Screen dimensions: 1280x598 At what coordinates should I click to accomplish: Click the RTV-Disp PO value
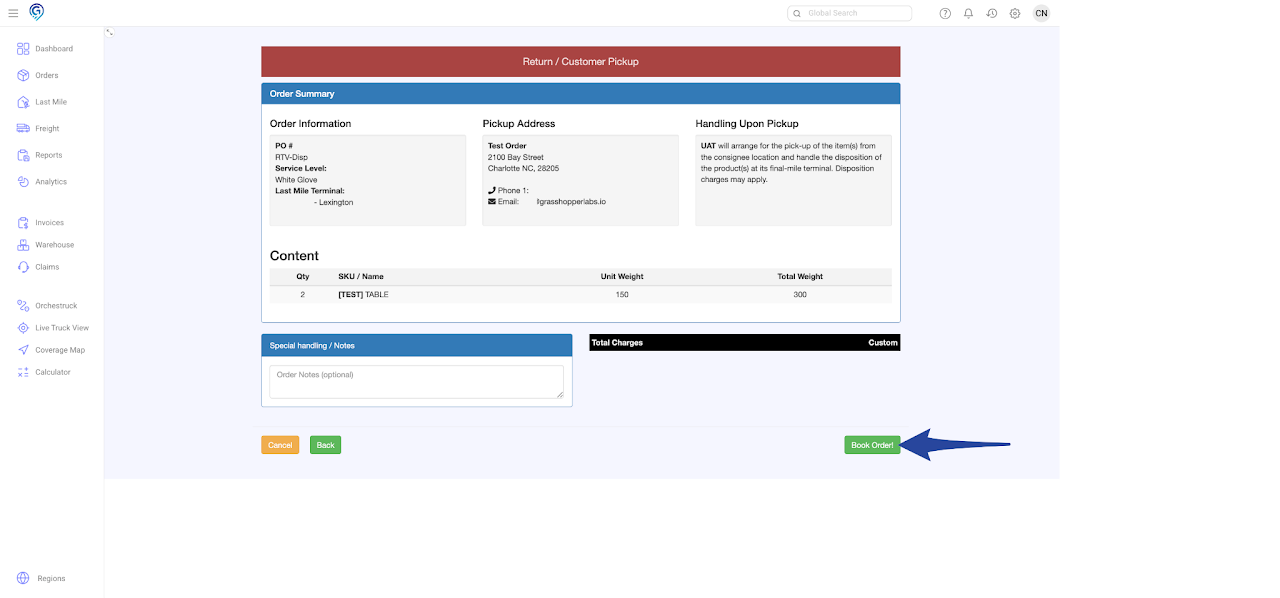point(291,157)
